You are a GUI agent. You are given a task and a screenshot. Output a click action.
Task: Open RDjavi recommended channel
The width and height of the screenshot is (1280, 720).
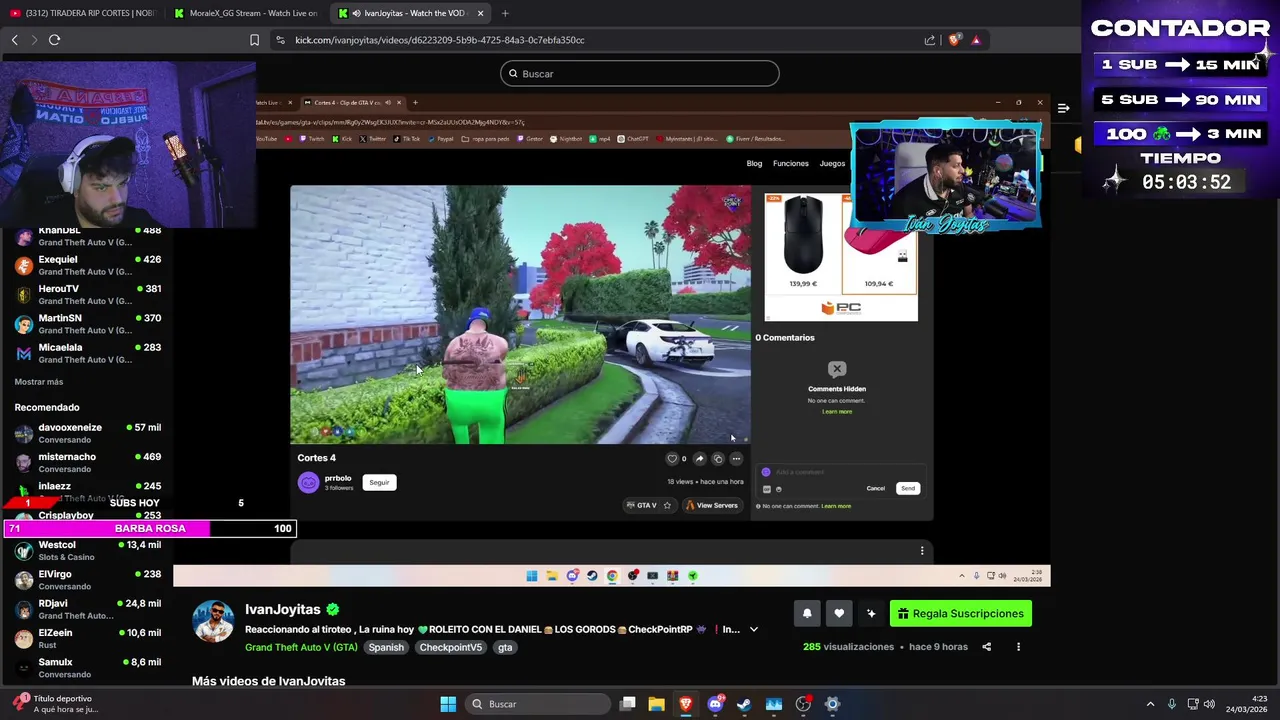tap(88, 609)
